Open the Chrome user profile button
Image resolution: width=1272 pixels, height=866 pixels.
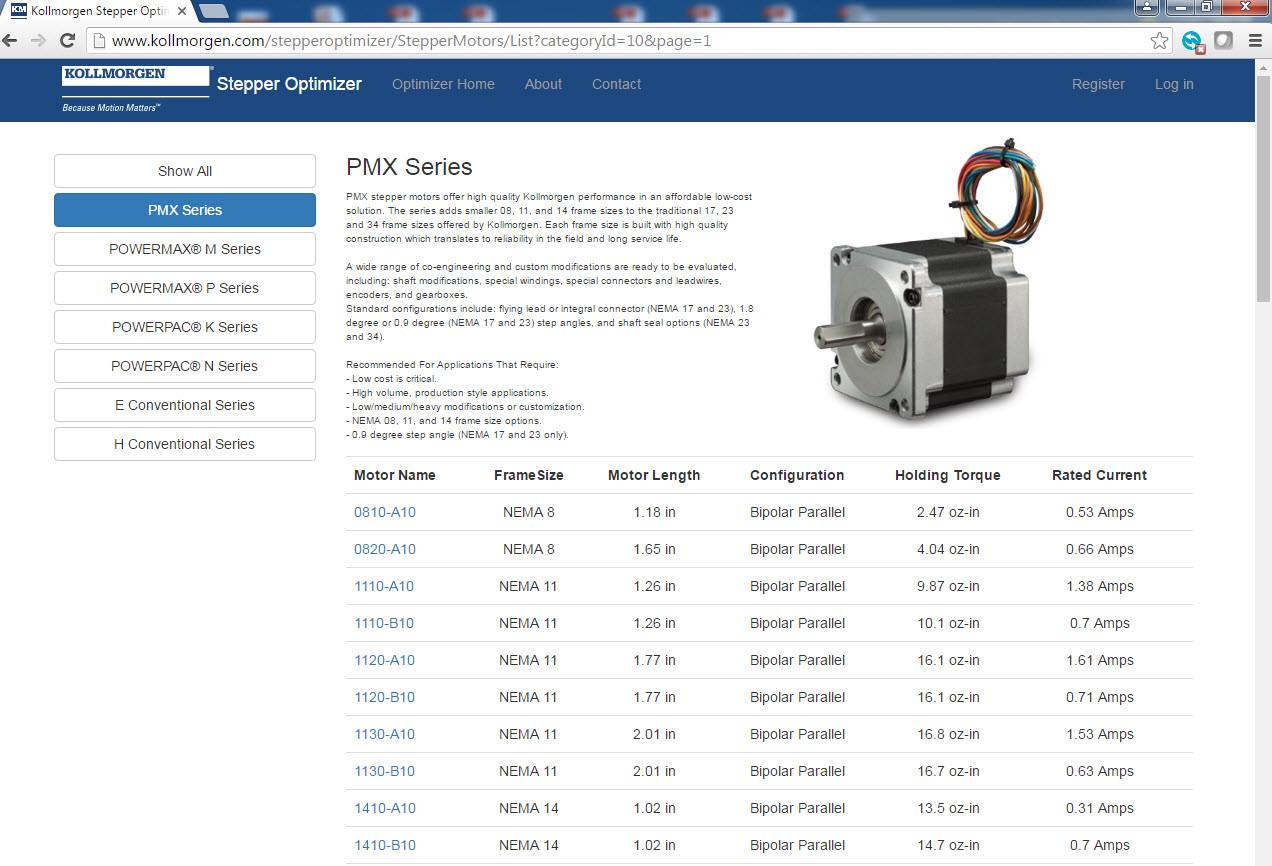1147,7
